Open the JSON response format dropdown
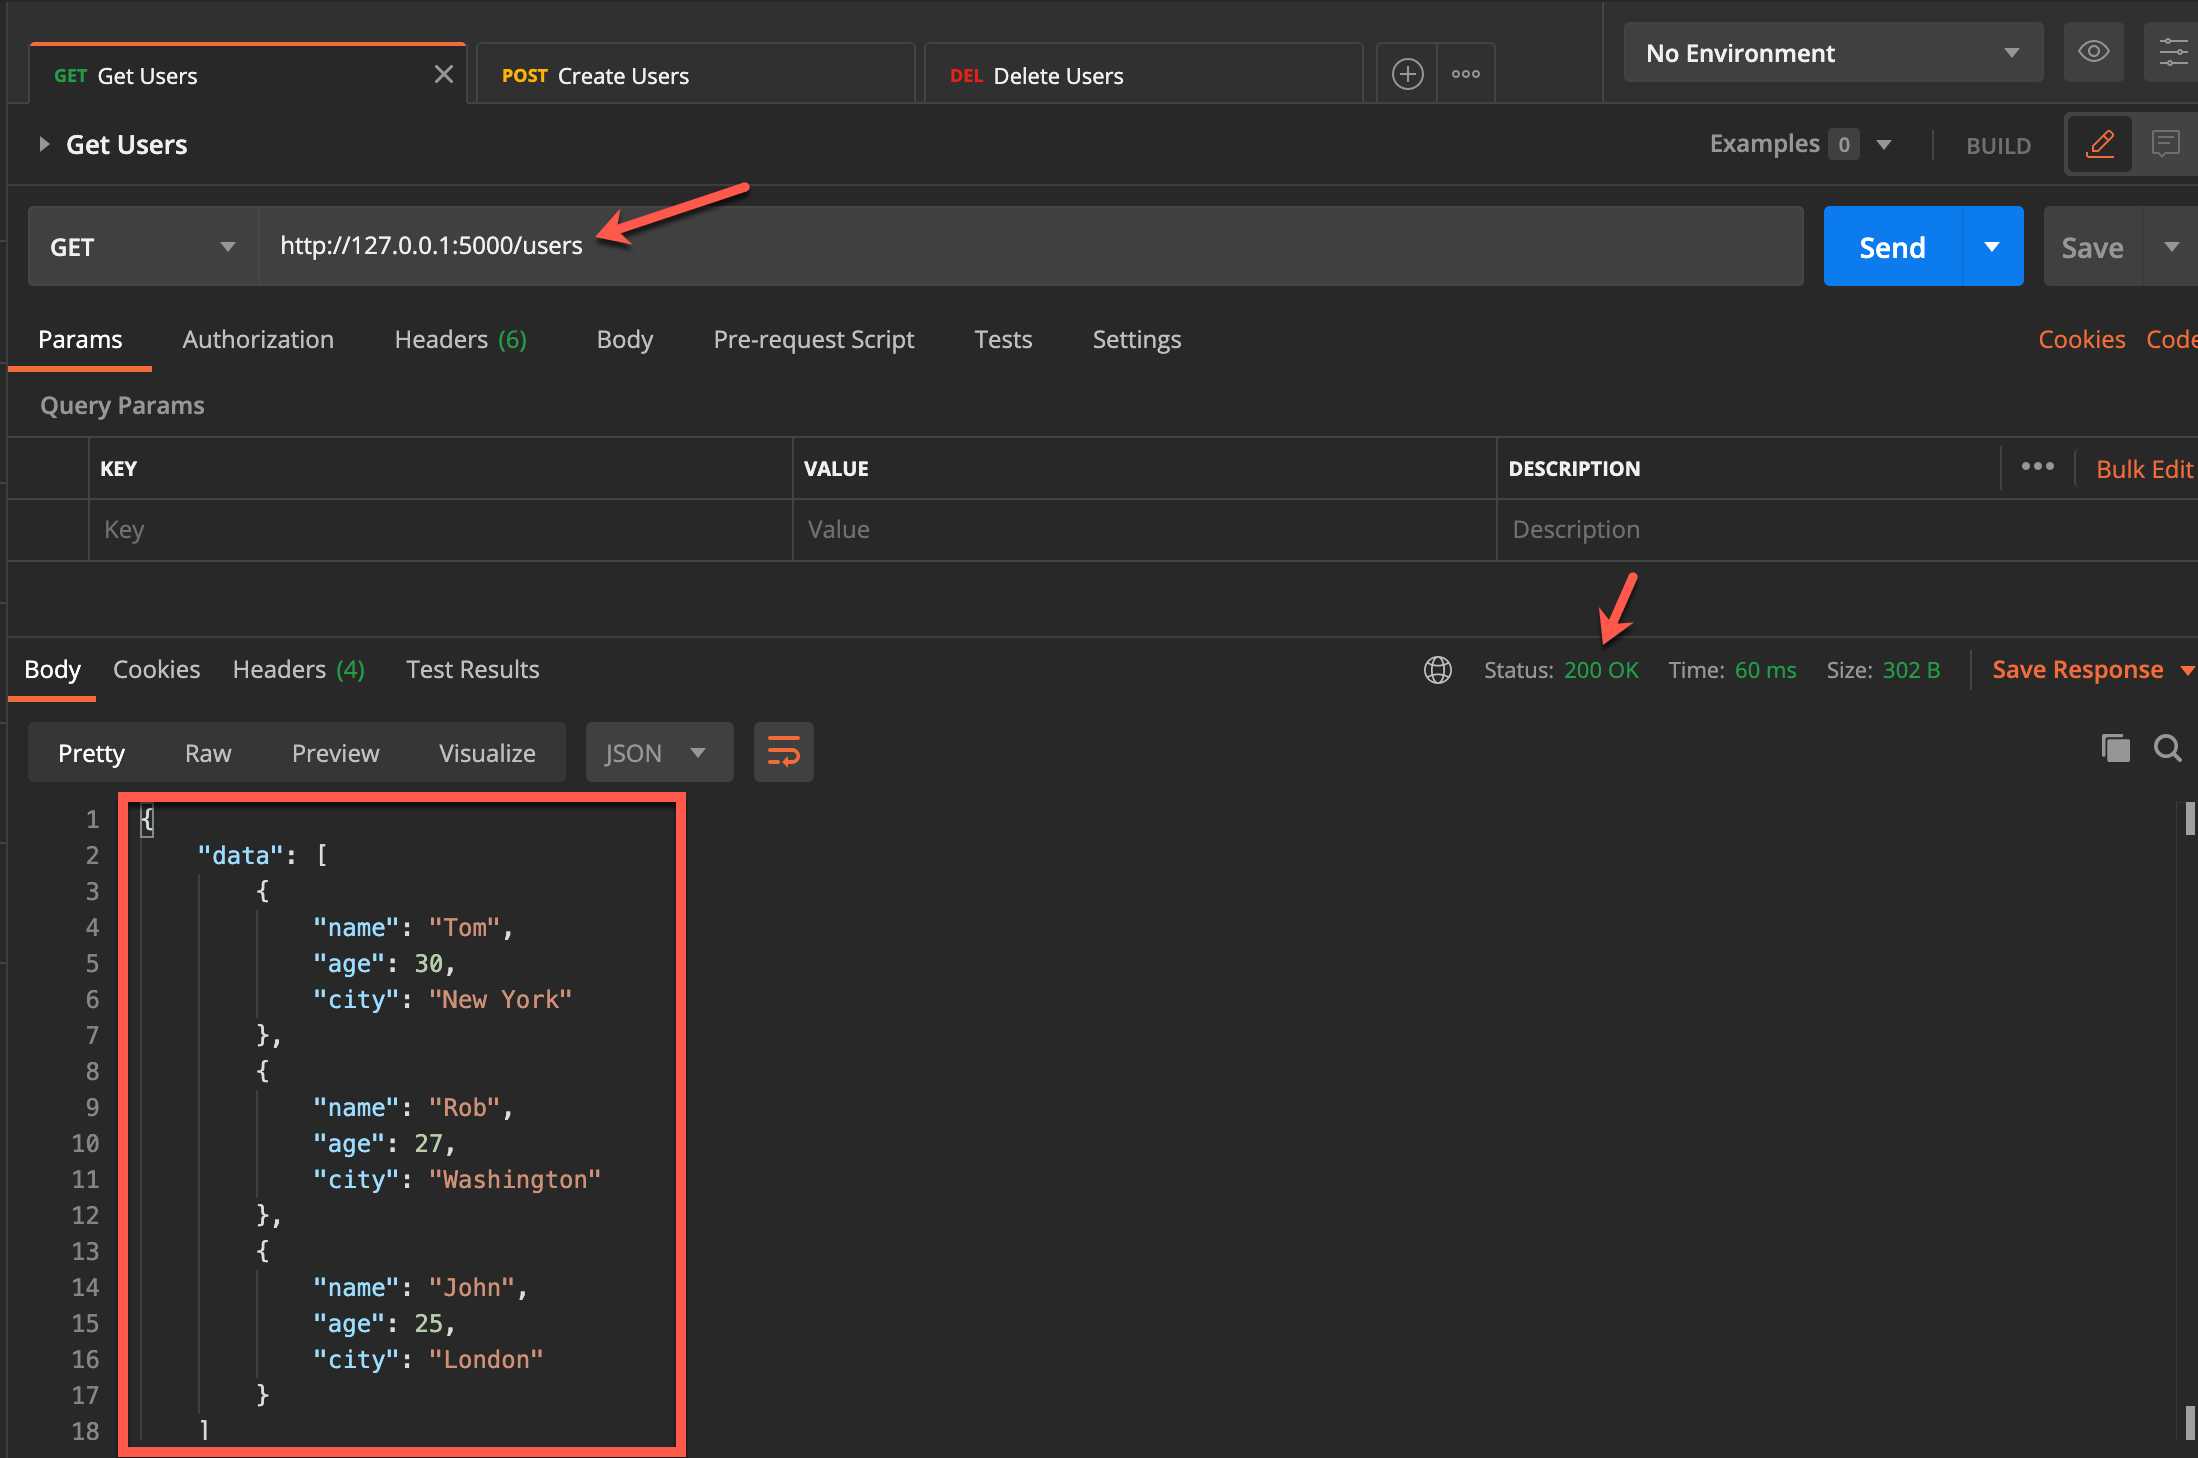The image size is (2198, 1458). pyautogui.click(x=658, y=752)
